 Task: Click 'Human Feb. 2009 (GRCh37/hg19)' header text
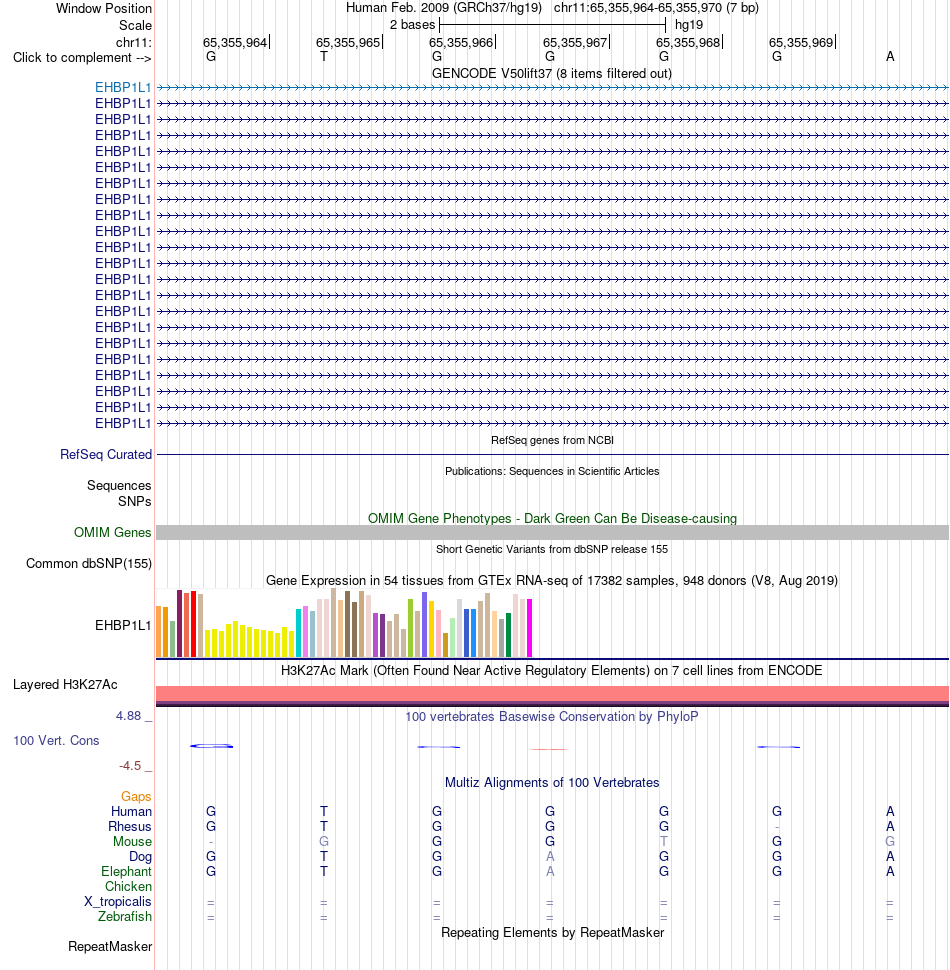(x=443, y=8)
